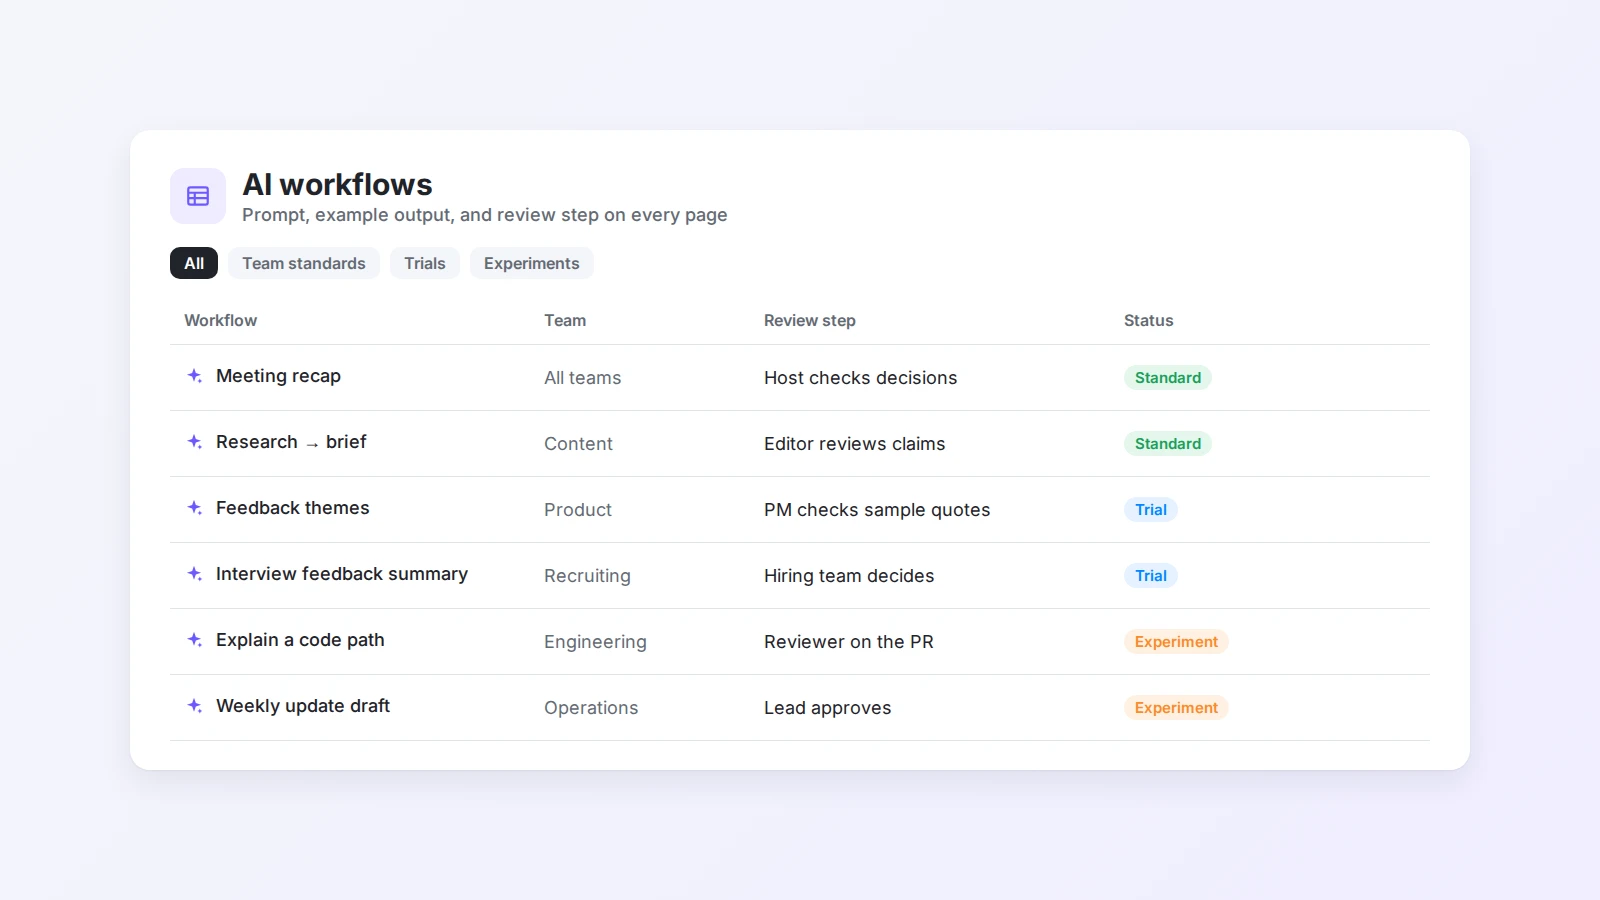Click the sparkle icon beside Meeting recap
This screenshot has height=900, width=1600.
point(195,376)
